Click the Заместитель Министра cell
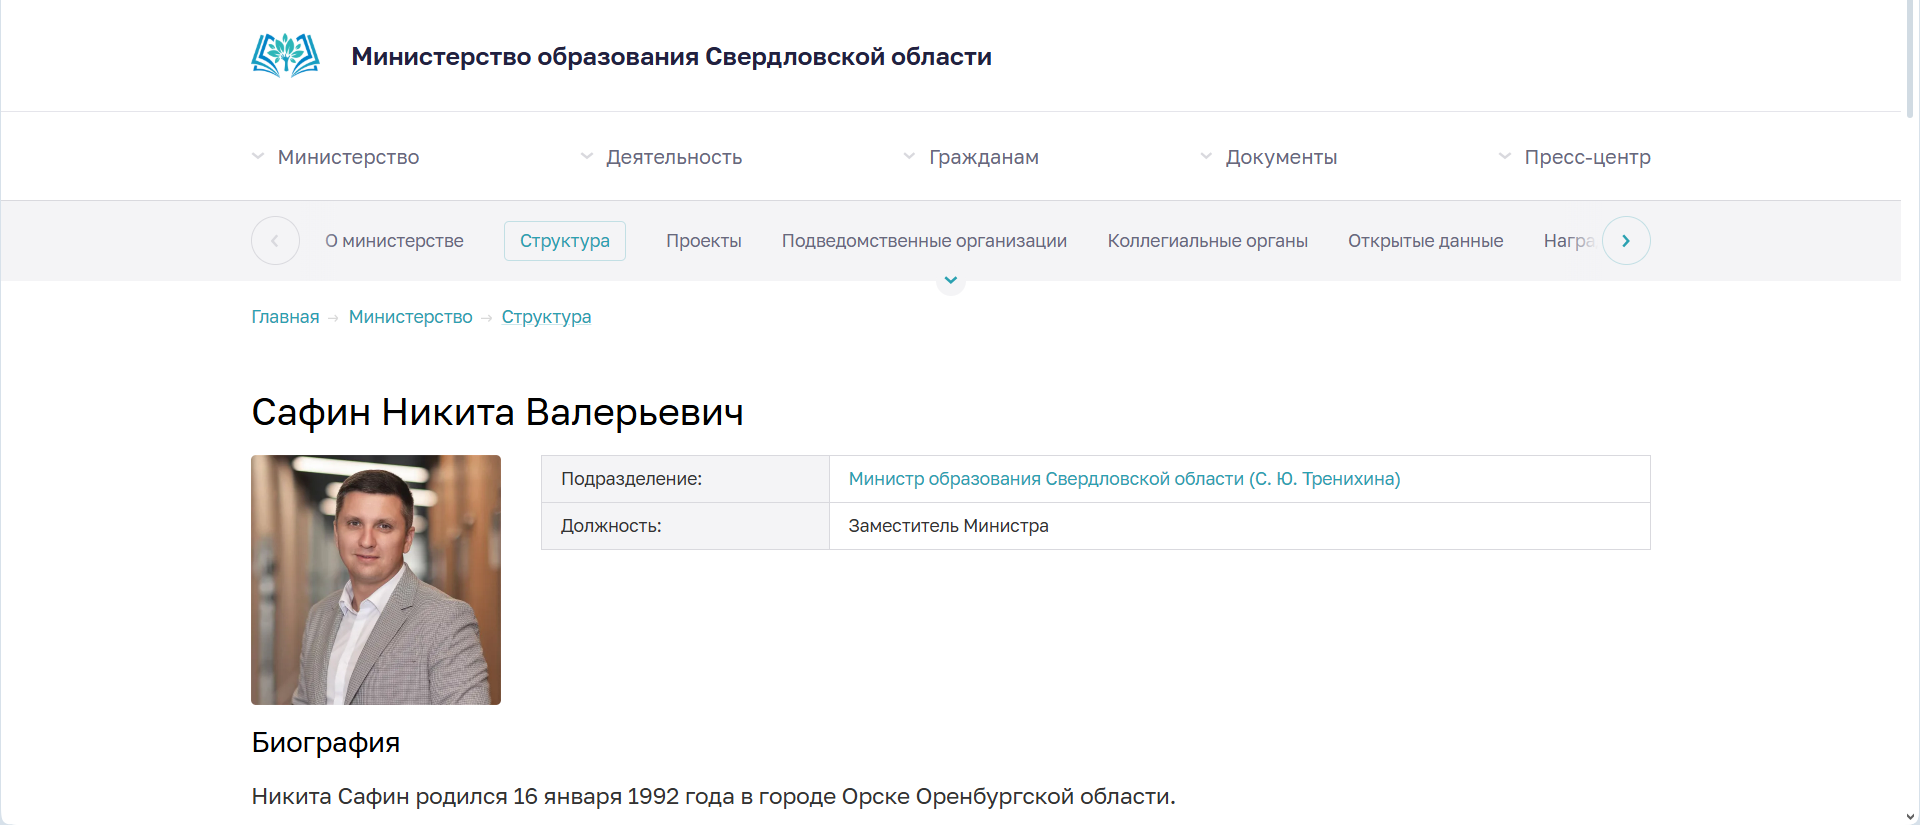This screenshot has height=825, width=1920. tap(1240, 526)
